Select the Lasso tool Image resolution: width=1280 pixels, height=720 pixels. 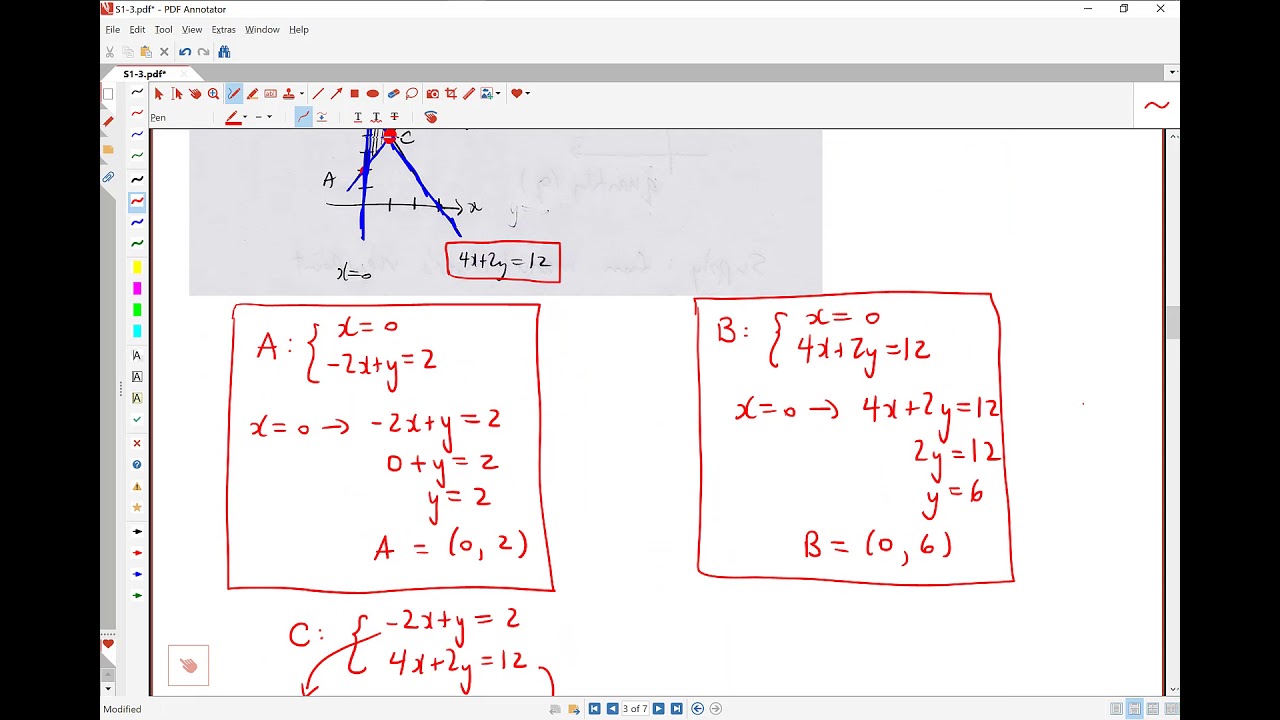(x=411, y=93)
